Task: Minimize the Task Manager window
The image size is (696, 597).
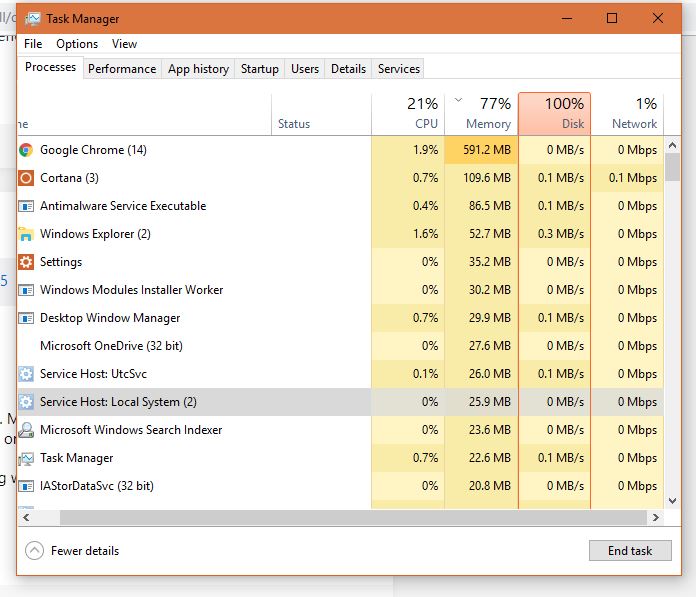Action: (567, 19)
